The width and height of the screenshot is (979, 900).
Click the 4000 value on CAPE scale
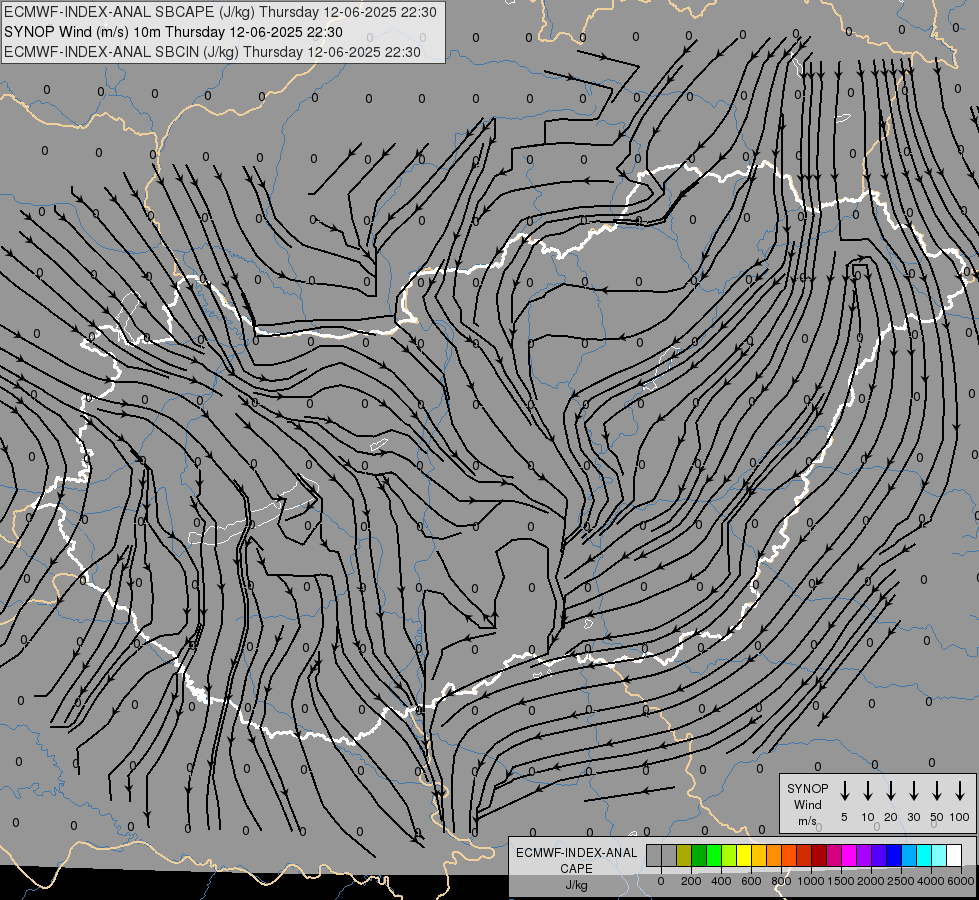click(931, 881)
